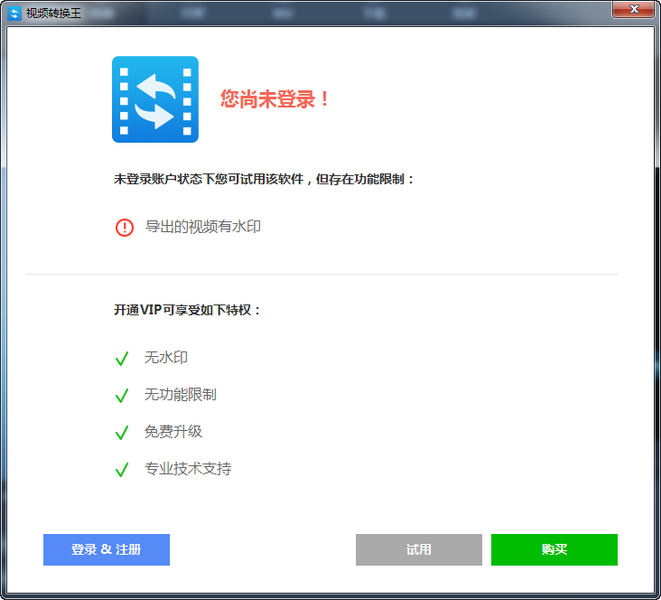Click the blue video converter logo
Viewport: 661px width, 600px height.
(x=155, y=100)
